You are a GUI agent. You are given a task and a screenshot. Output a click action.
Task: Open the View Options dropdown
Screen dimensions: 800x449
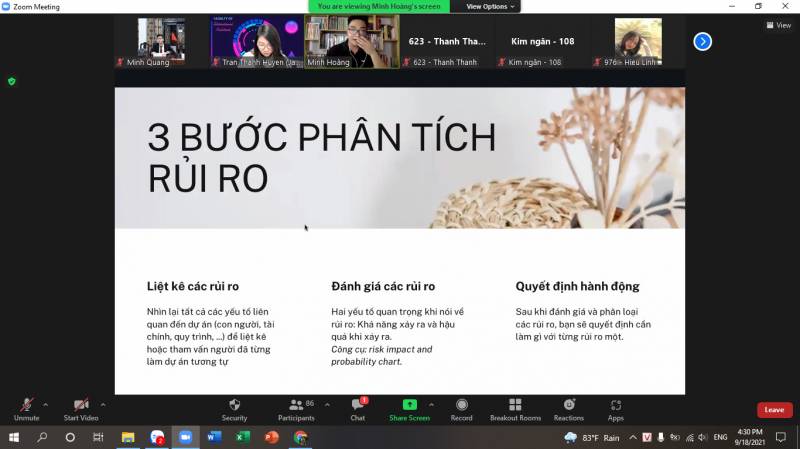coord(492,6)
